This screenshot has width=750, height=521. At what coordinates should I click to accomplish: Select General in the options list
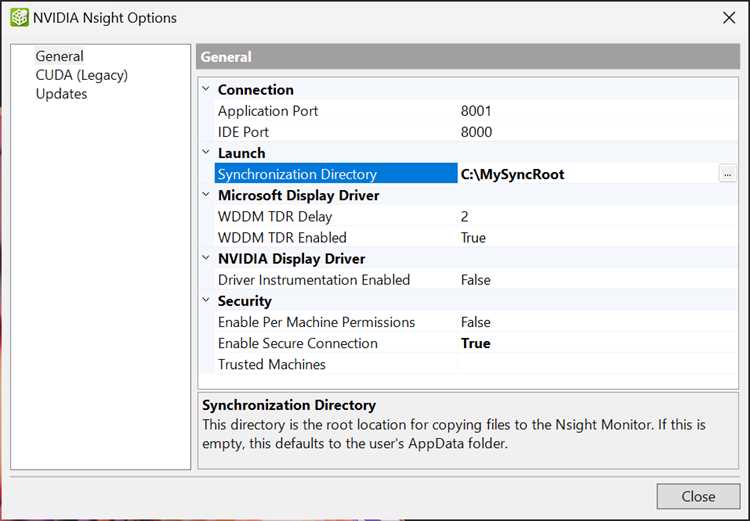coord(59,56)
